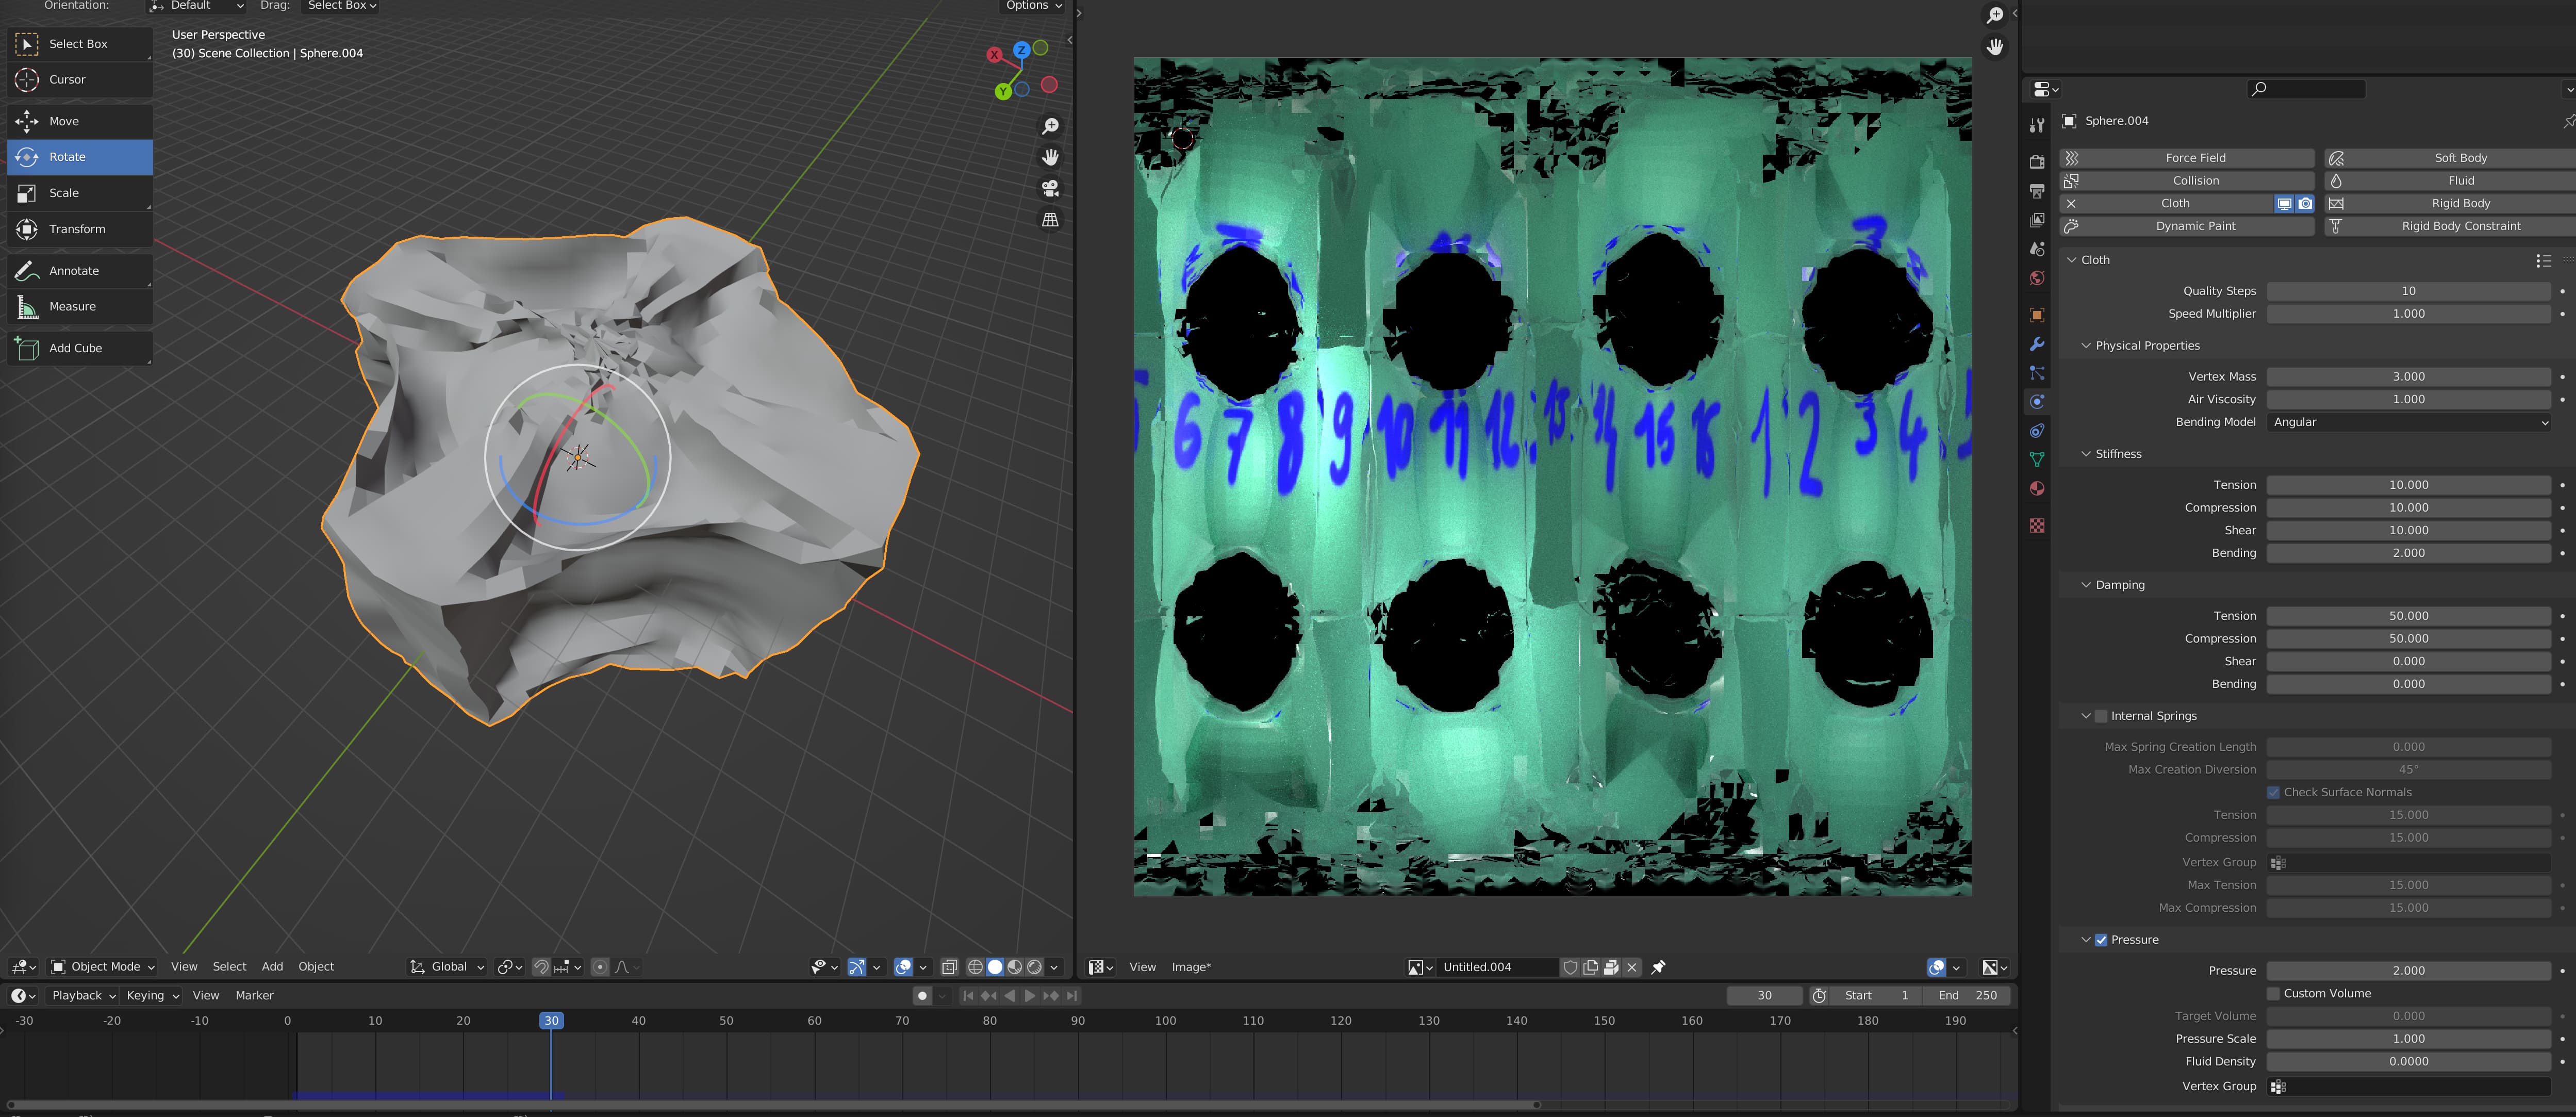
Task: Open Material properties tab
Action: coord(2037,489)
